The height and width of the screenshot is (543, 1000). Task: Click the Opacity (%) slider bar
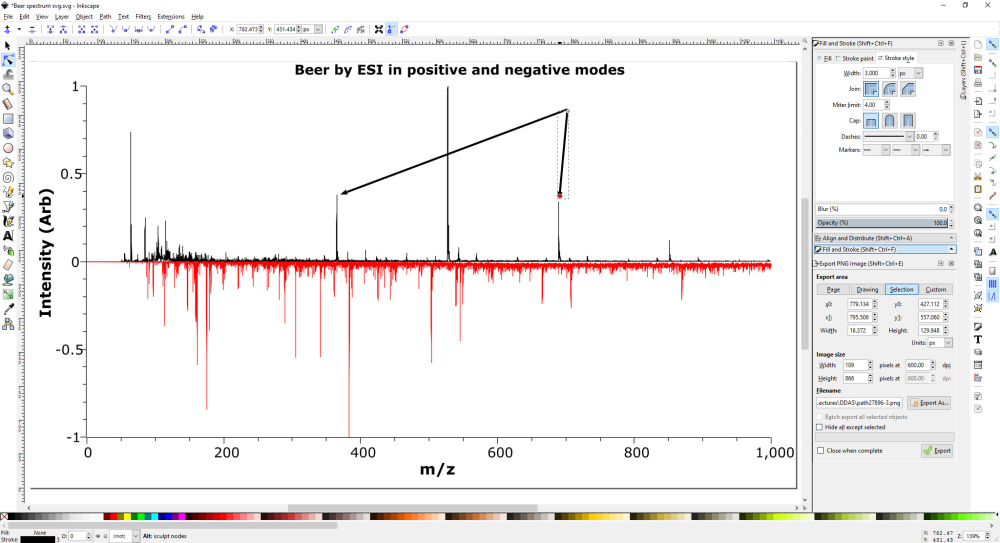click(882, 223)
